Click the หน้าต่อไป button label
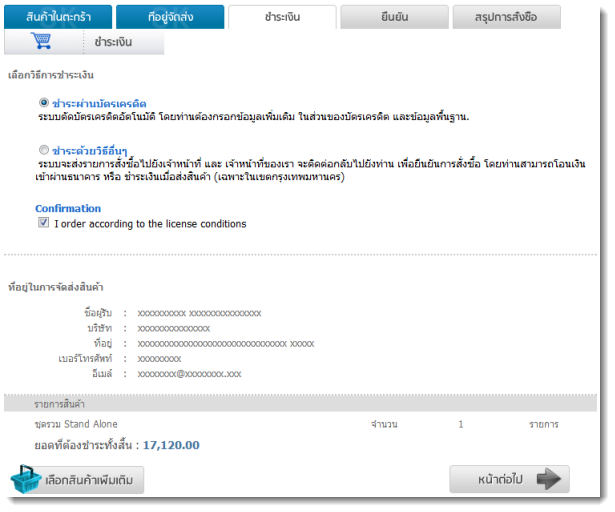 pos(496,480)
